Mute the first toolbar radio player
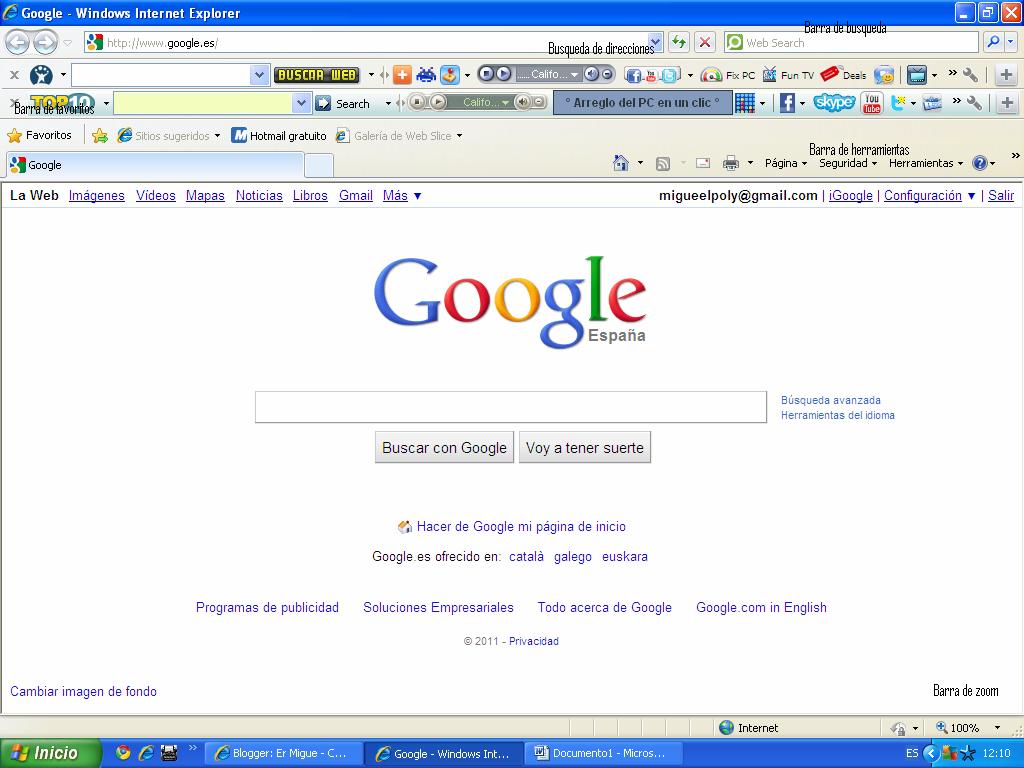 point(591,74)
